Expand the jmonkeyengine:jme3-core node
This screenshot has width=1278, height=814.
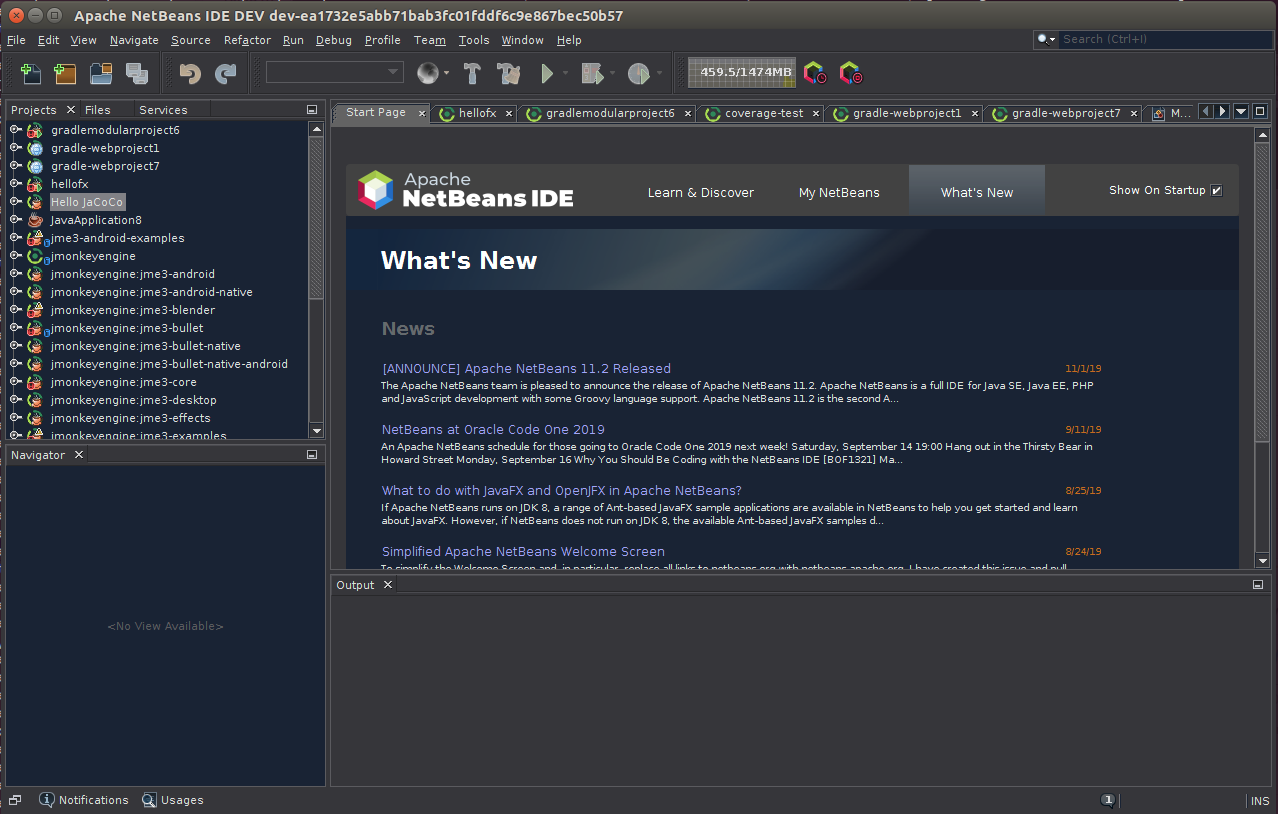click(x=15, y=382)
